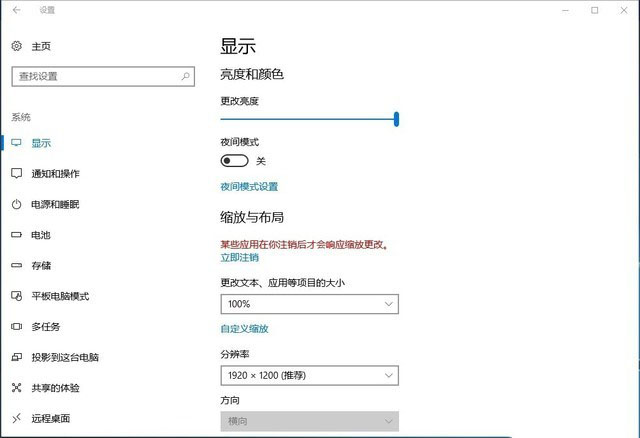640x438 pixels.
Task: Click the 立即注销 sign-out link
Action: tap(239, 257)
